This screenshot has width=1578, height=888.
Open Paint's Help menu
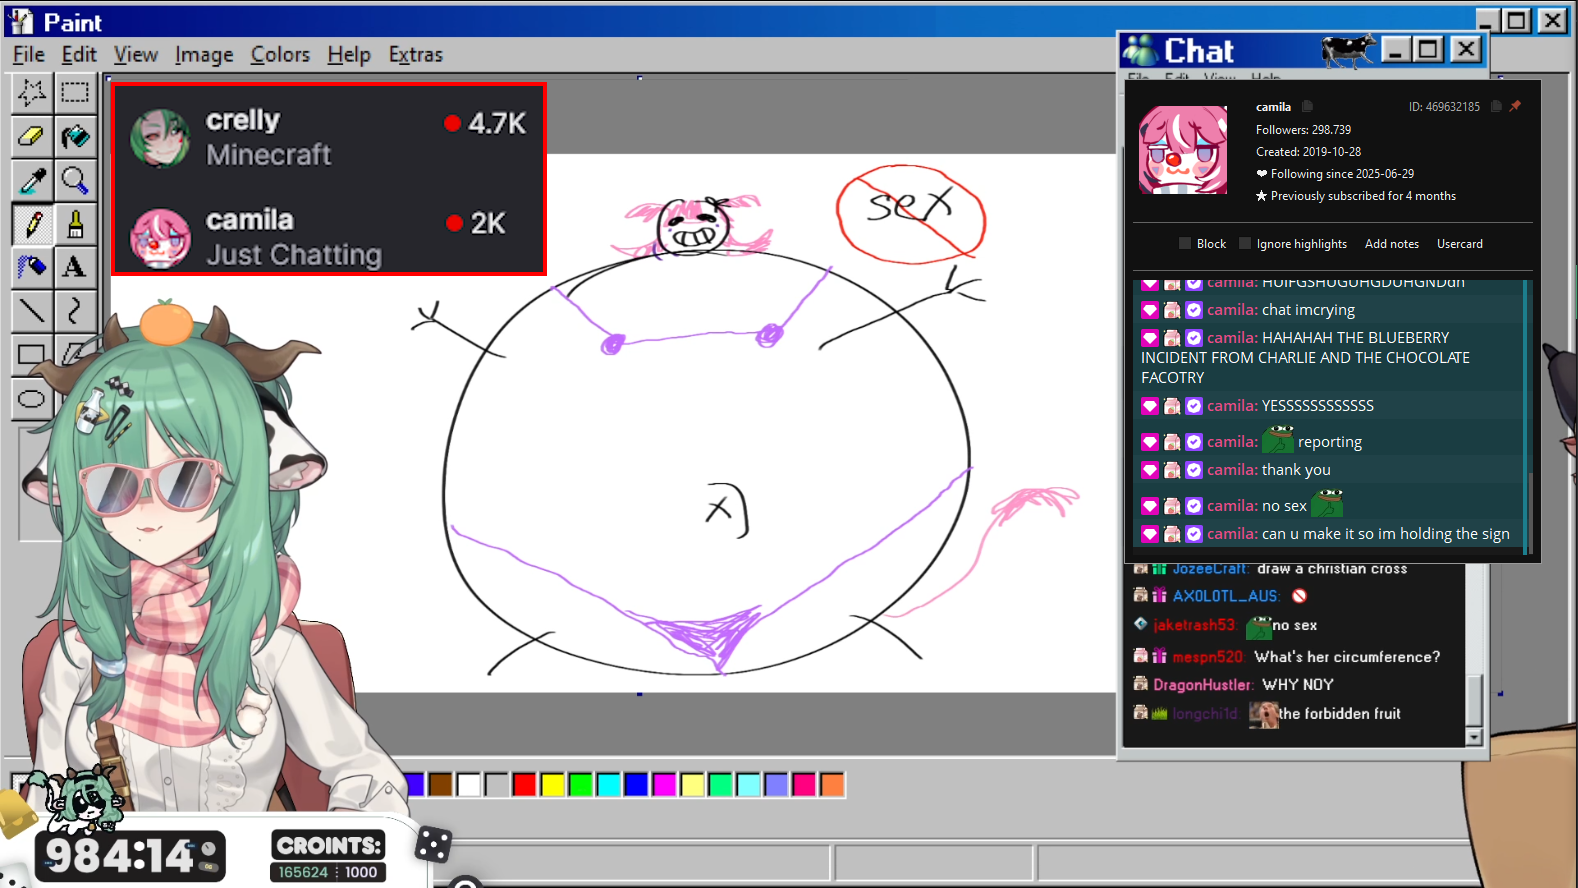(349, 55)
